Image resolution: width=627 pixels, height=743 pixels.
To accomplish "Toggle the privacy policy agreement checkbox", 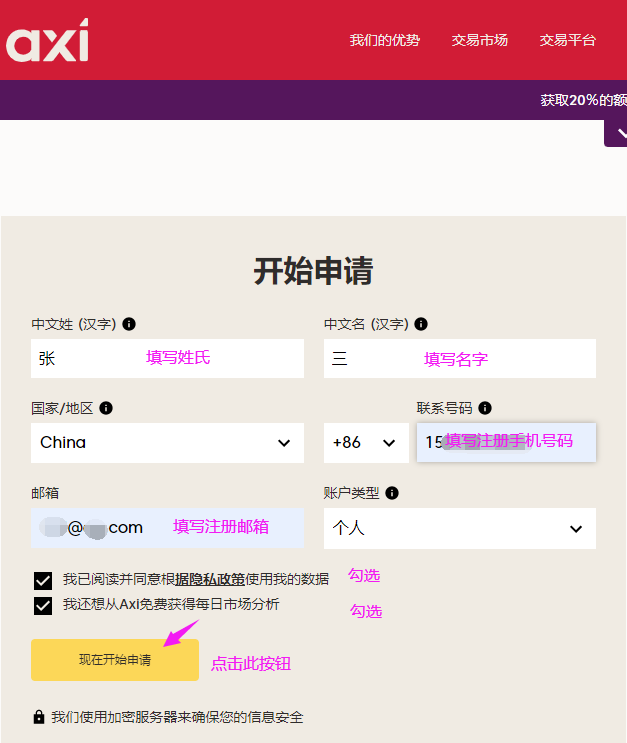I will (43, 580).
